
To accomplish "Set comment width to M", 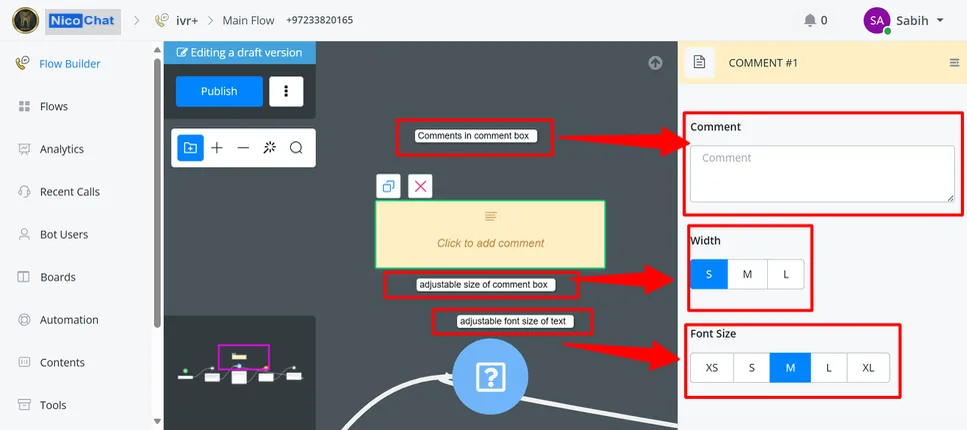I will pyautogui.click(x=747, y=275).
